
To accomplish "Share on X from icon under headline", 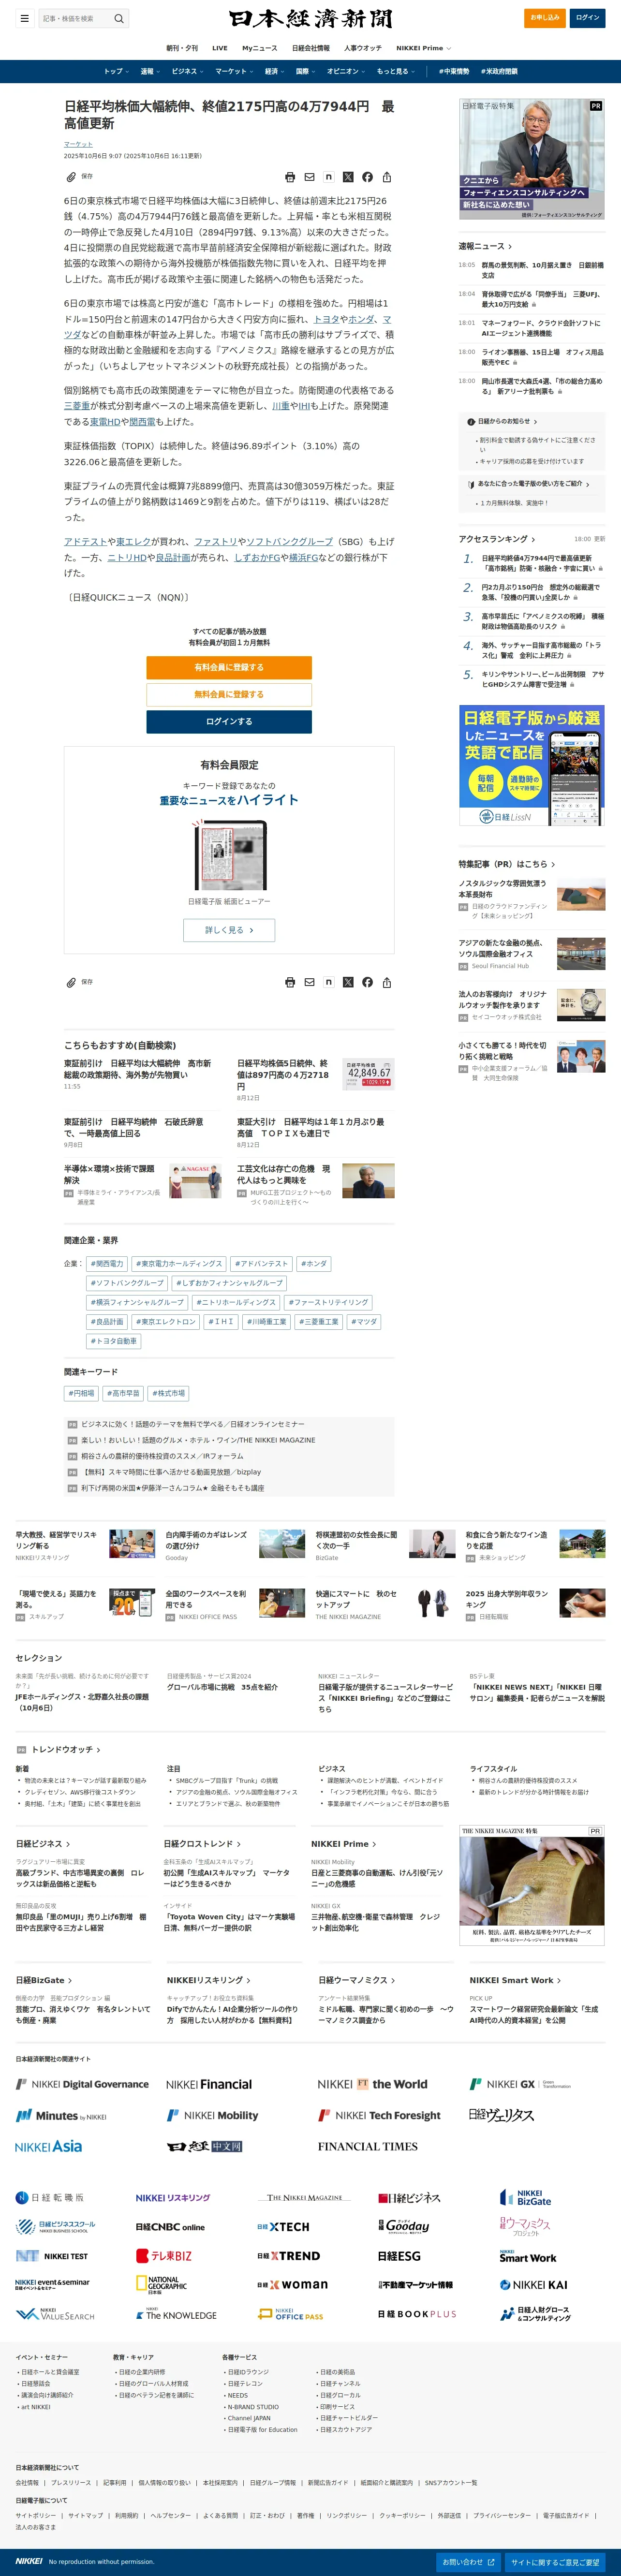I will point(348,177).
